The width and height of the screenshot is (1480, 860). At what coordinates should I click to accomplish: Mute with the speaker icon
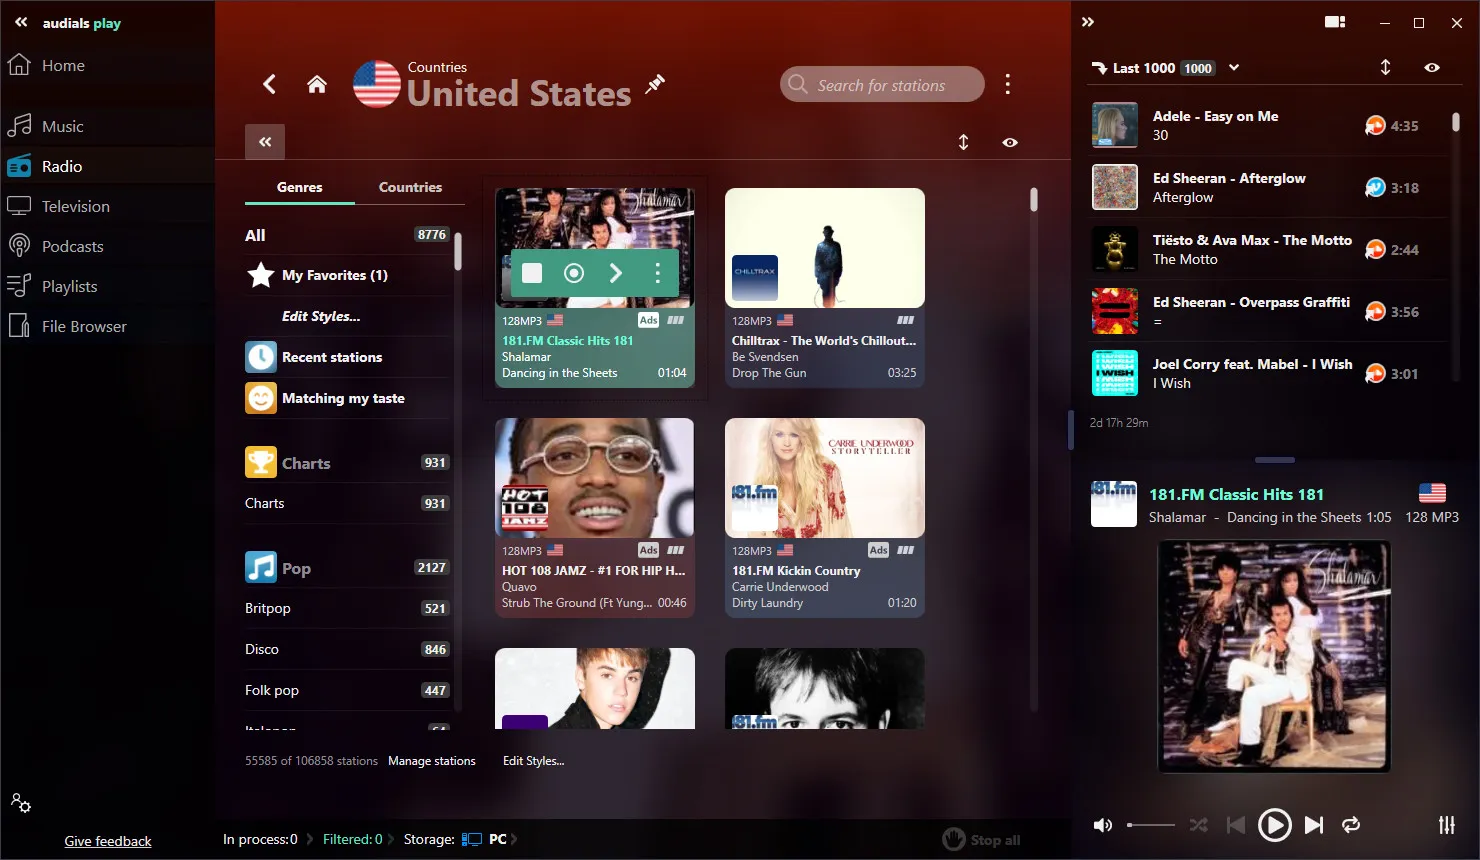pos(1103,825)
